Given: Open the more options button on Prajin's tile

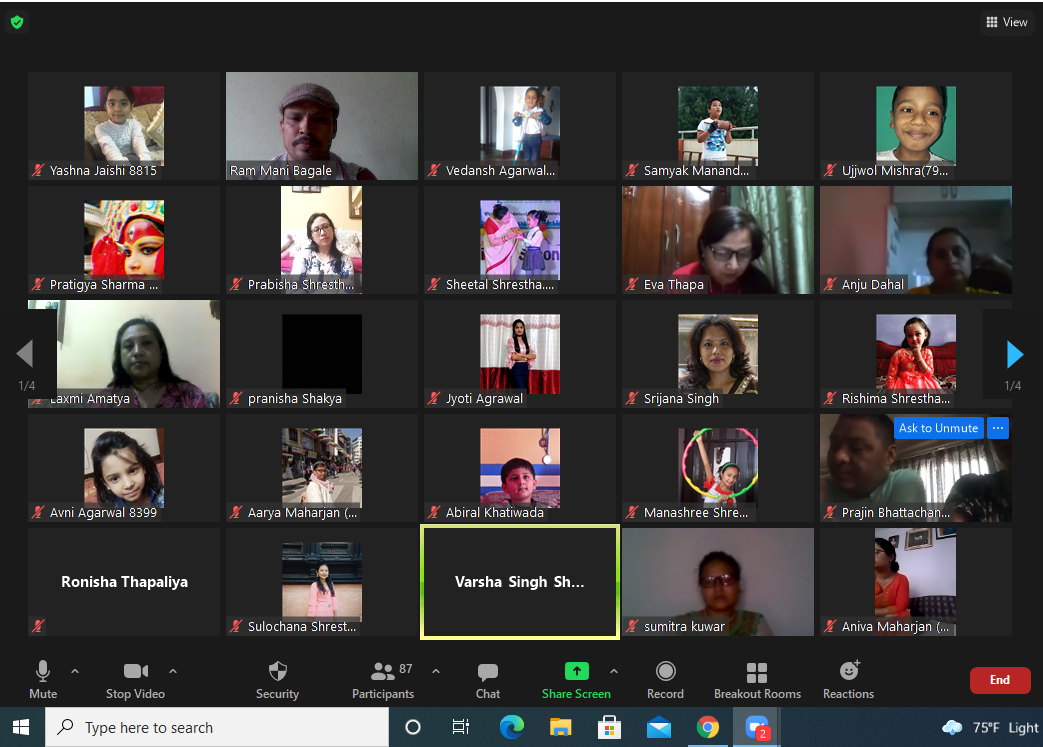Looking at the screenshot, I should [x=998, y=428].
